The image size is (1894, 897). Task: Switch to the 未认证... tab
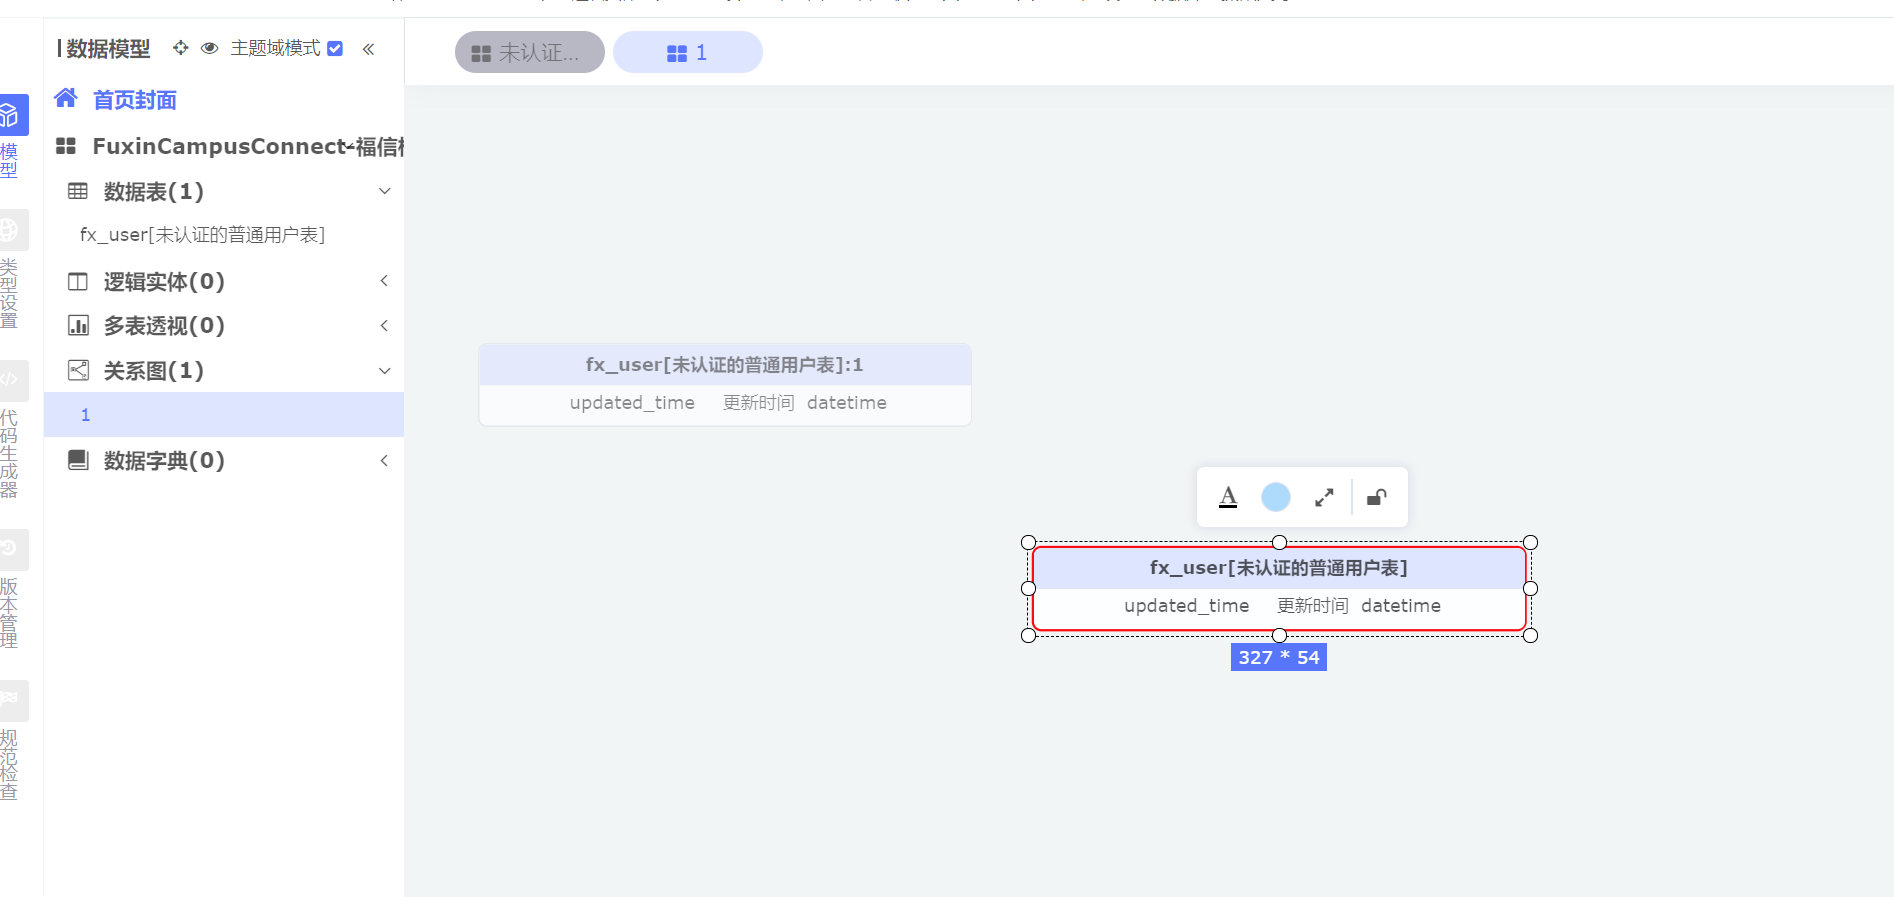530,52
